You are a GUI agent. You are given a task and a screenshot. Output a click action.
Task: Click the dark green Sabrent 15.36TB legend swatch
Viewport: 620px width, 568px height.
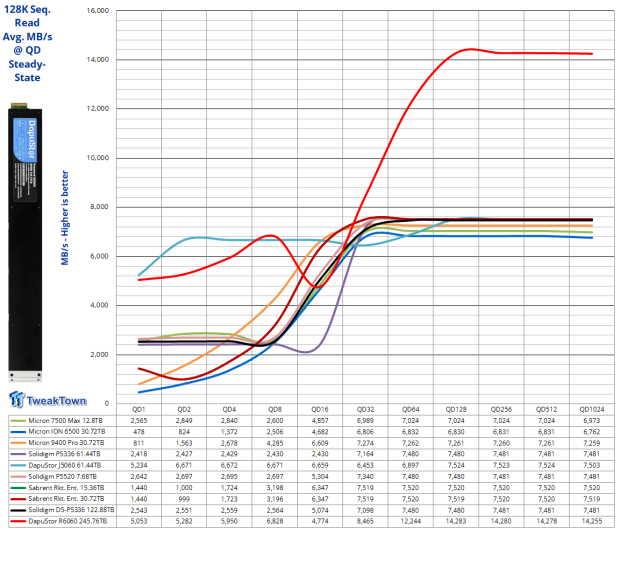point(18,488)
